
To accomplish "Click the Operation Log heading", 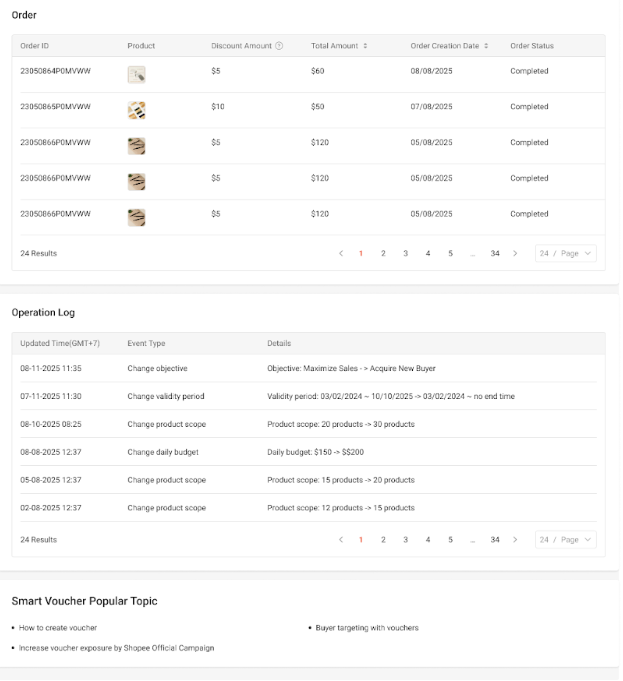I will click(x=43, y=312).
